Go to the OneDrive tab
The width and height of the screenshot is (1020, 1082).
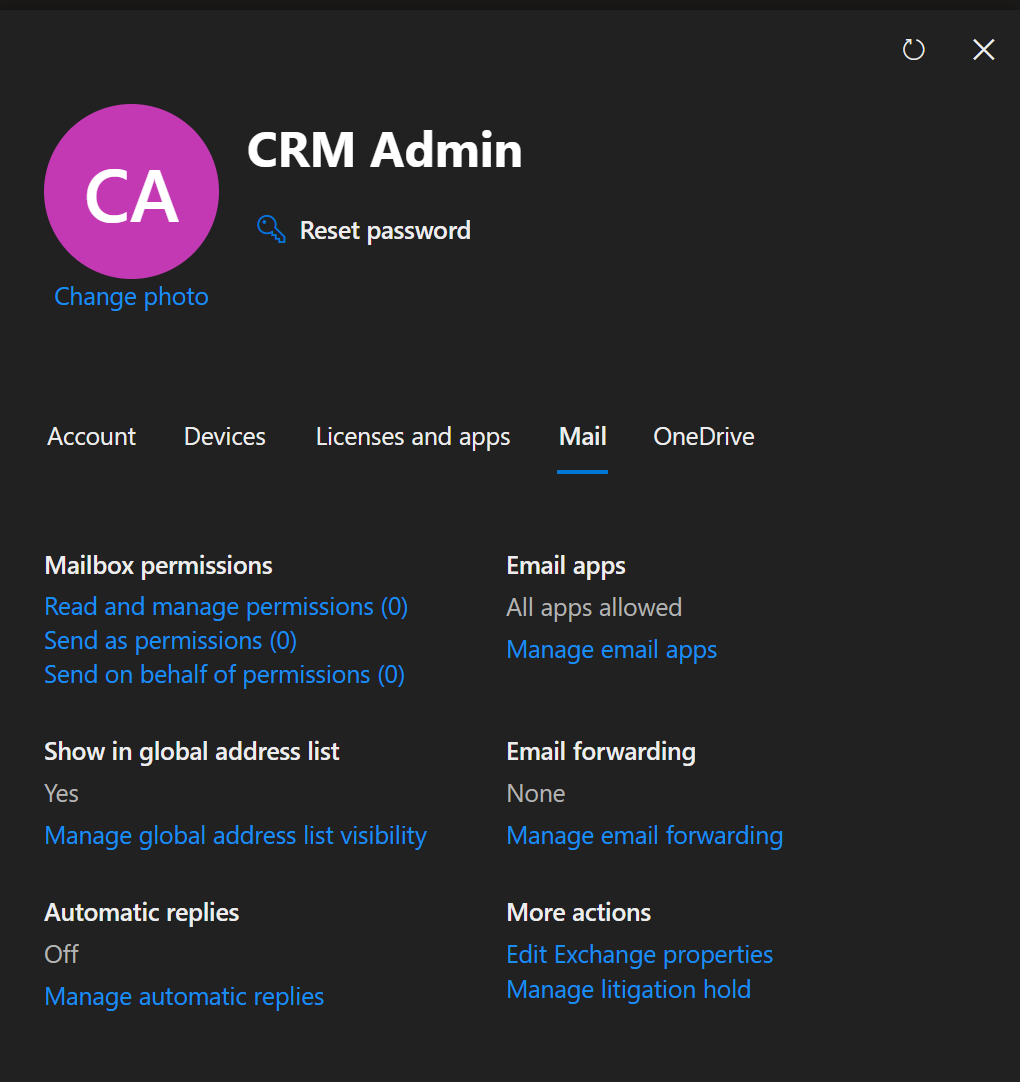click(704, 437)
